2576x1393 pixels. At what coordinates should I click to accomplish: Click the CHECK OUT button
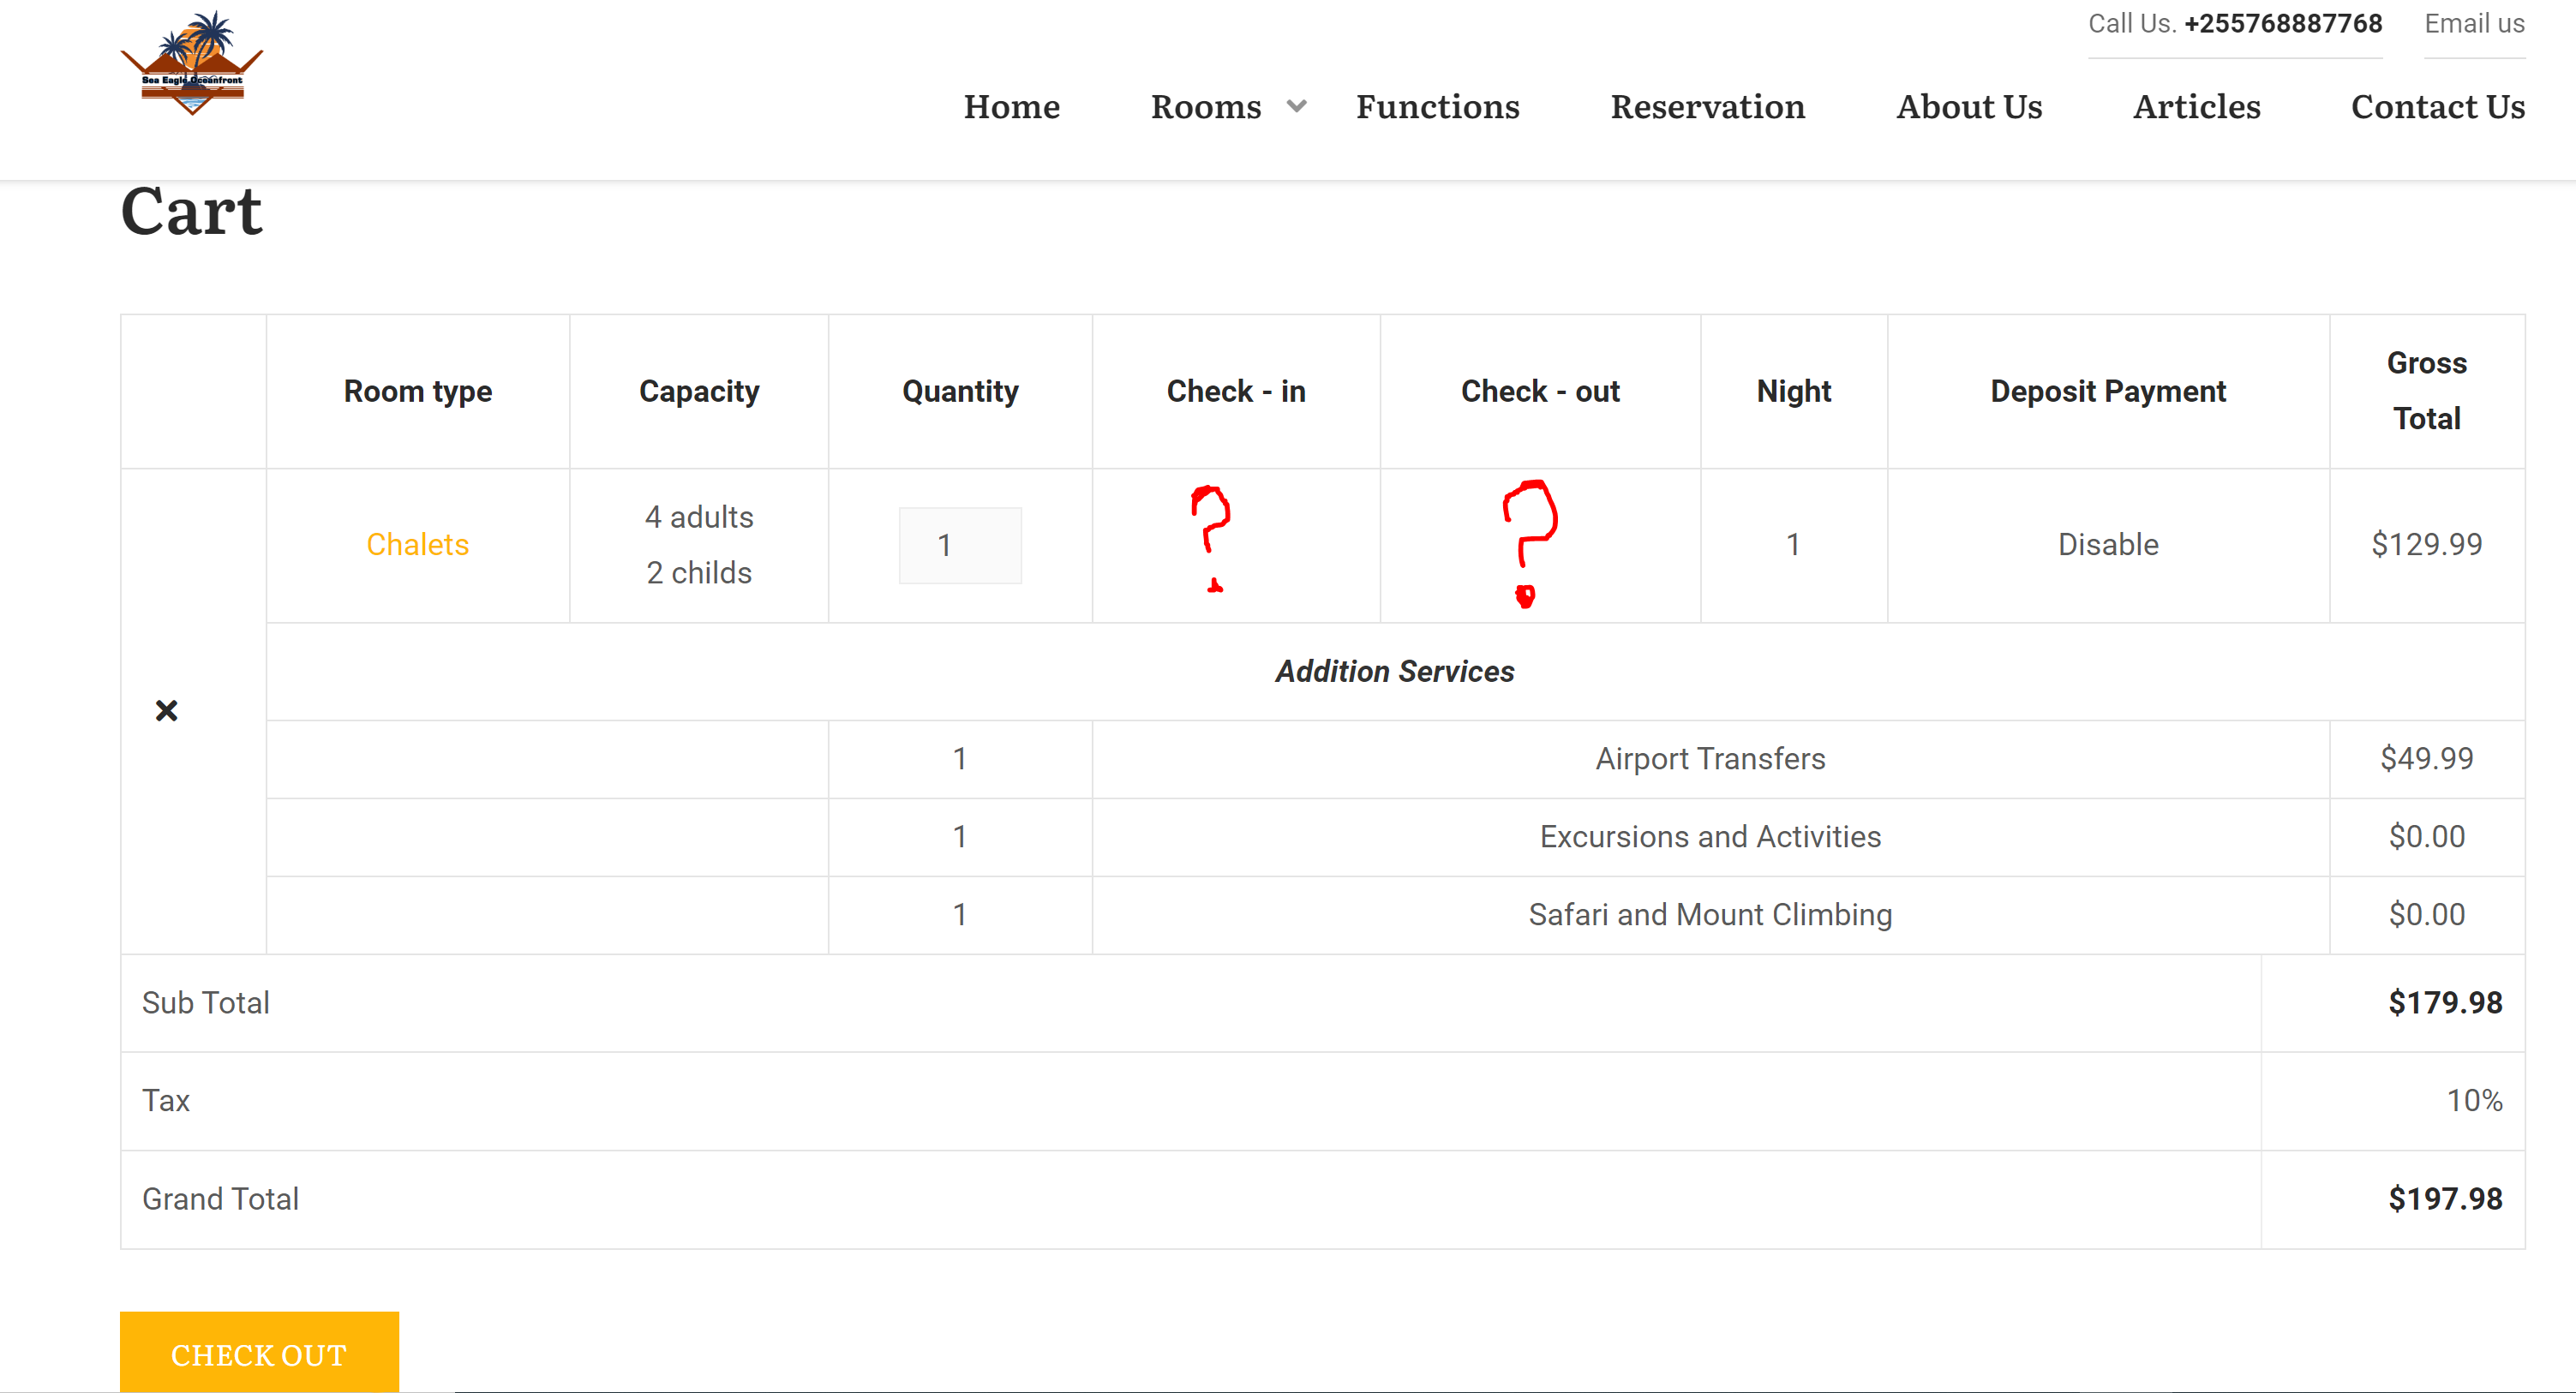[x=259, y=1353]
